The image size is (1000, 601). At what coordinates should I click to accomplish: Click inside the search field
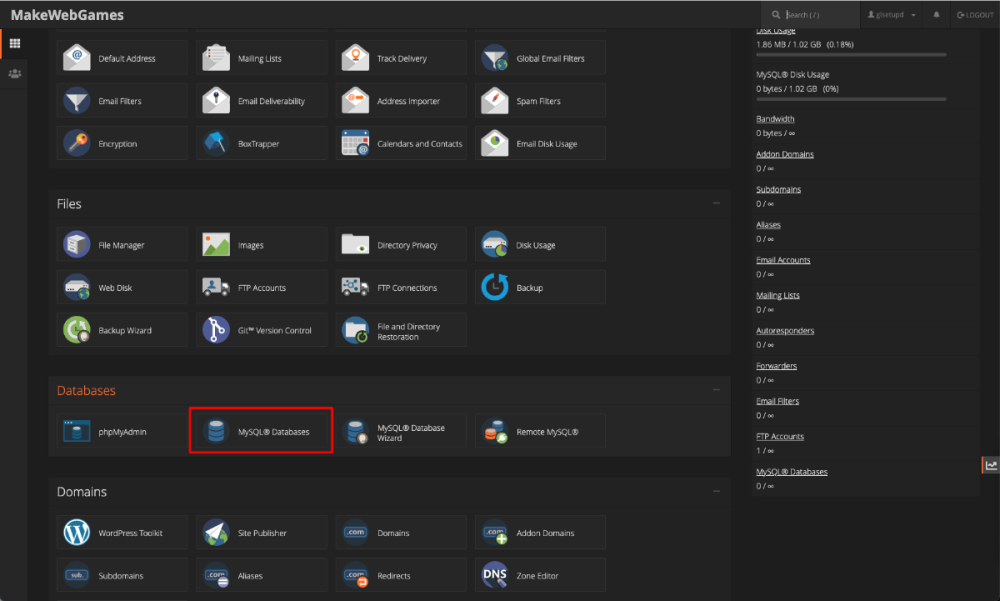coord(810,14)
